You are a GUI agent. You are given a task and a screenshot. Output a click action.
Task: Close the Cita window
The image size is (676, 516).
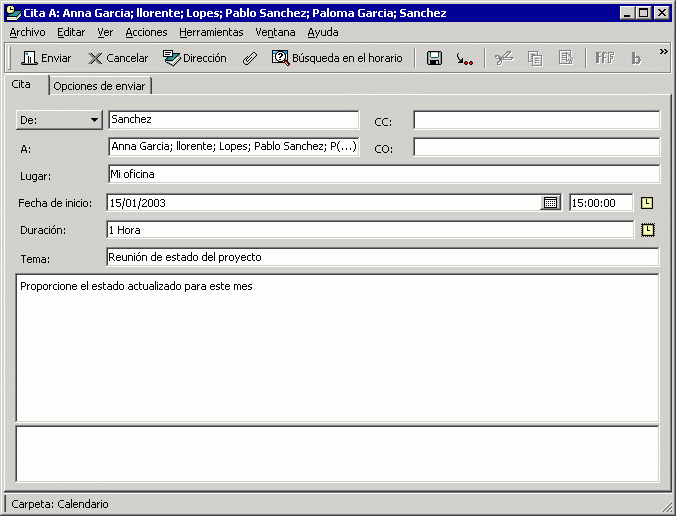tap(661, 13)
